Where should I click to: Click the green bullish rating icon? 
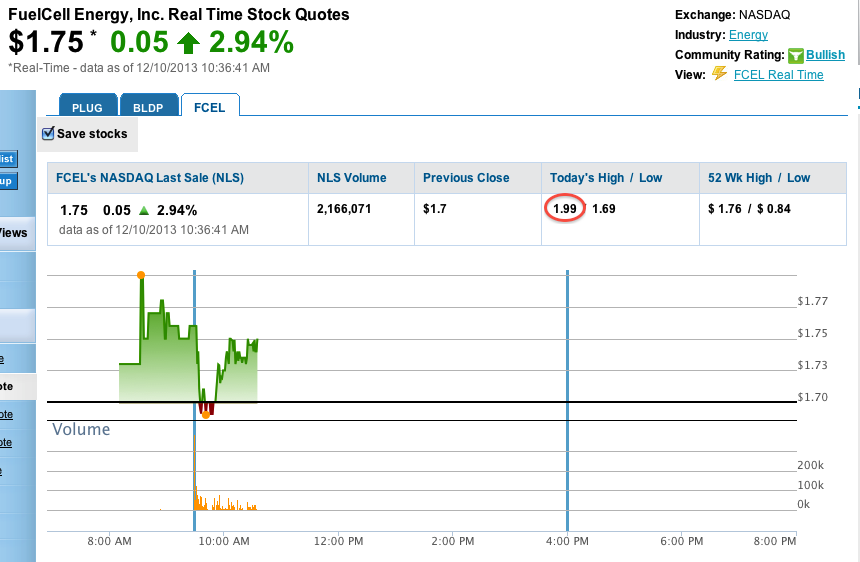coord(796,55)
